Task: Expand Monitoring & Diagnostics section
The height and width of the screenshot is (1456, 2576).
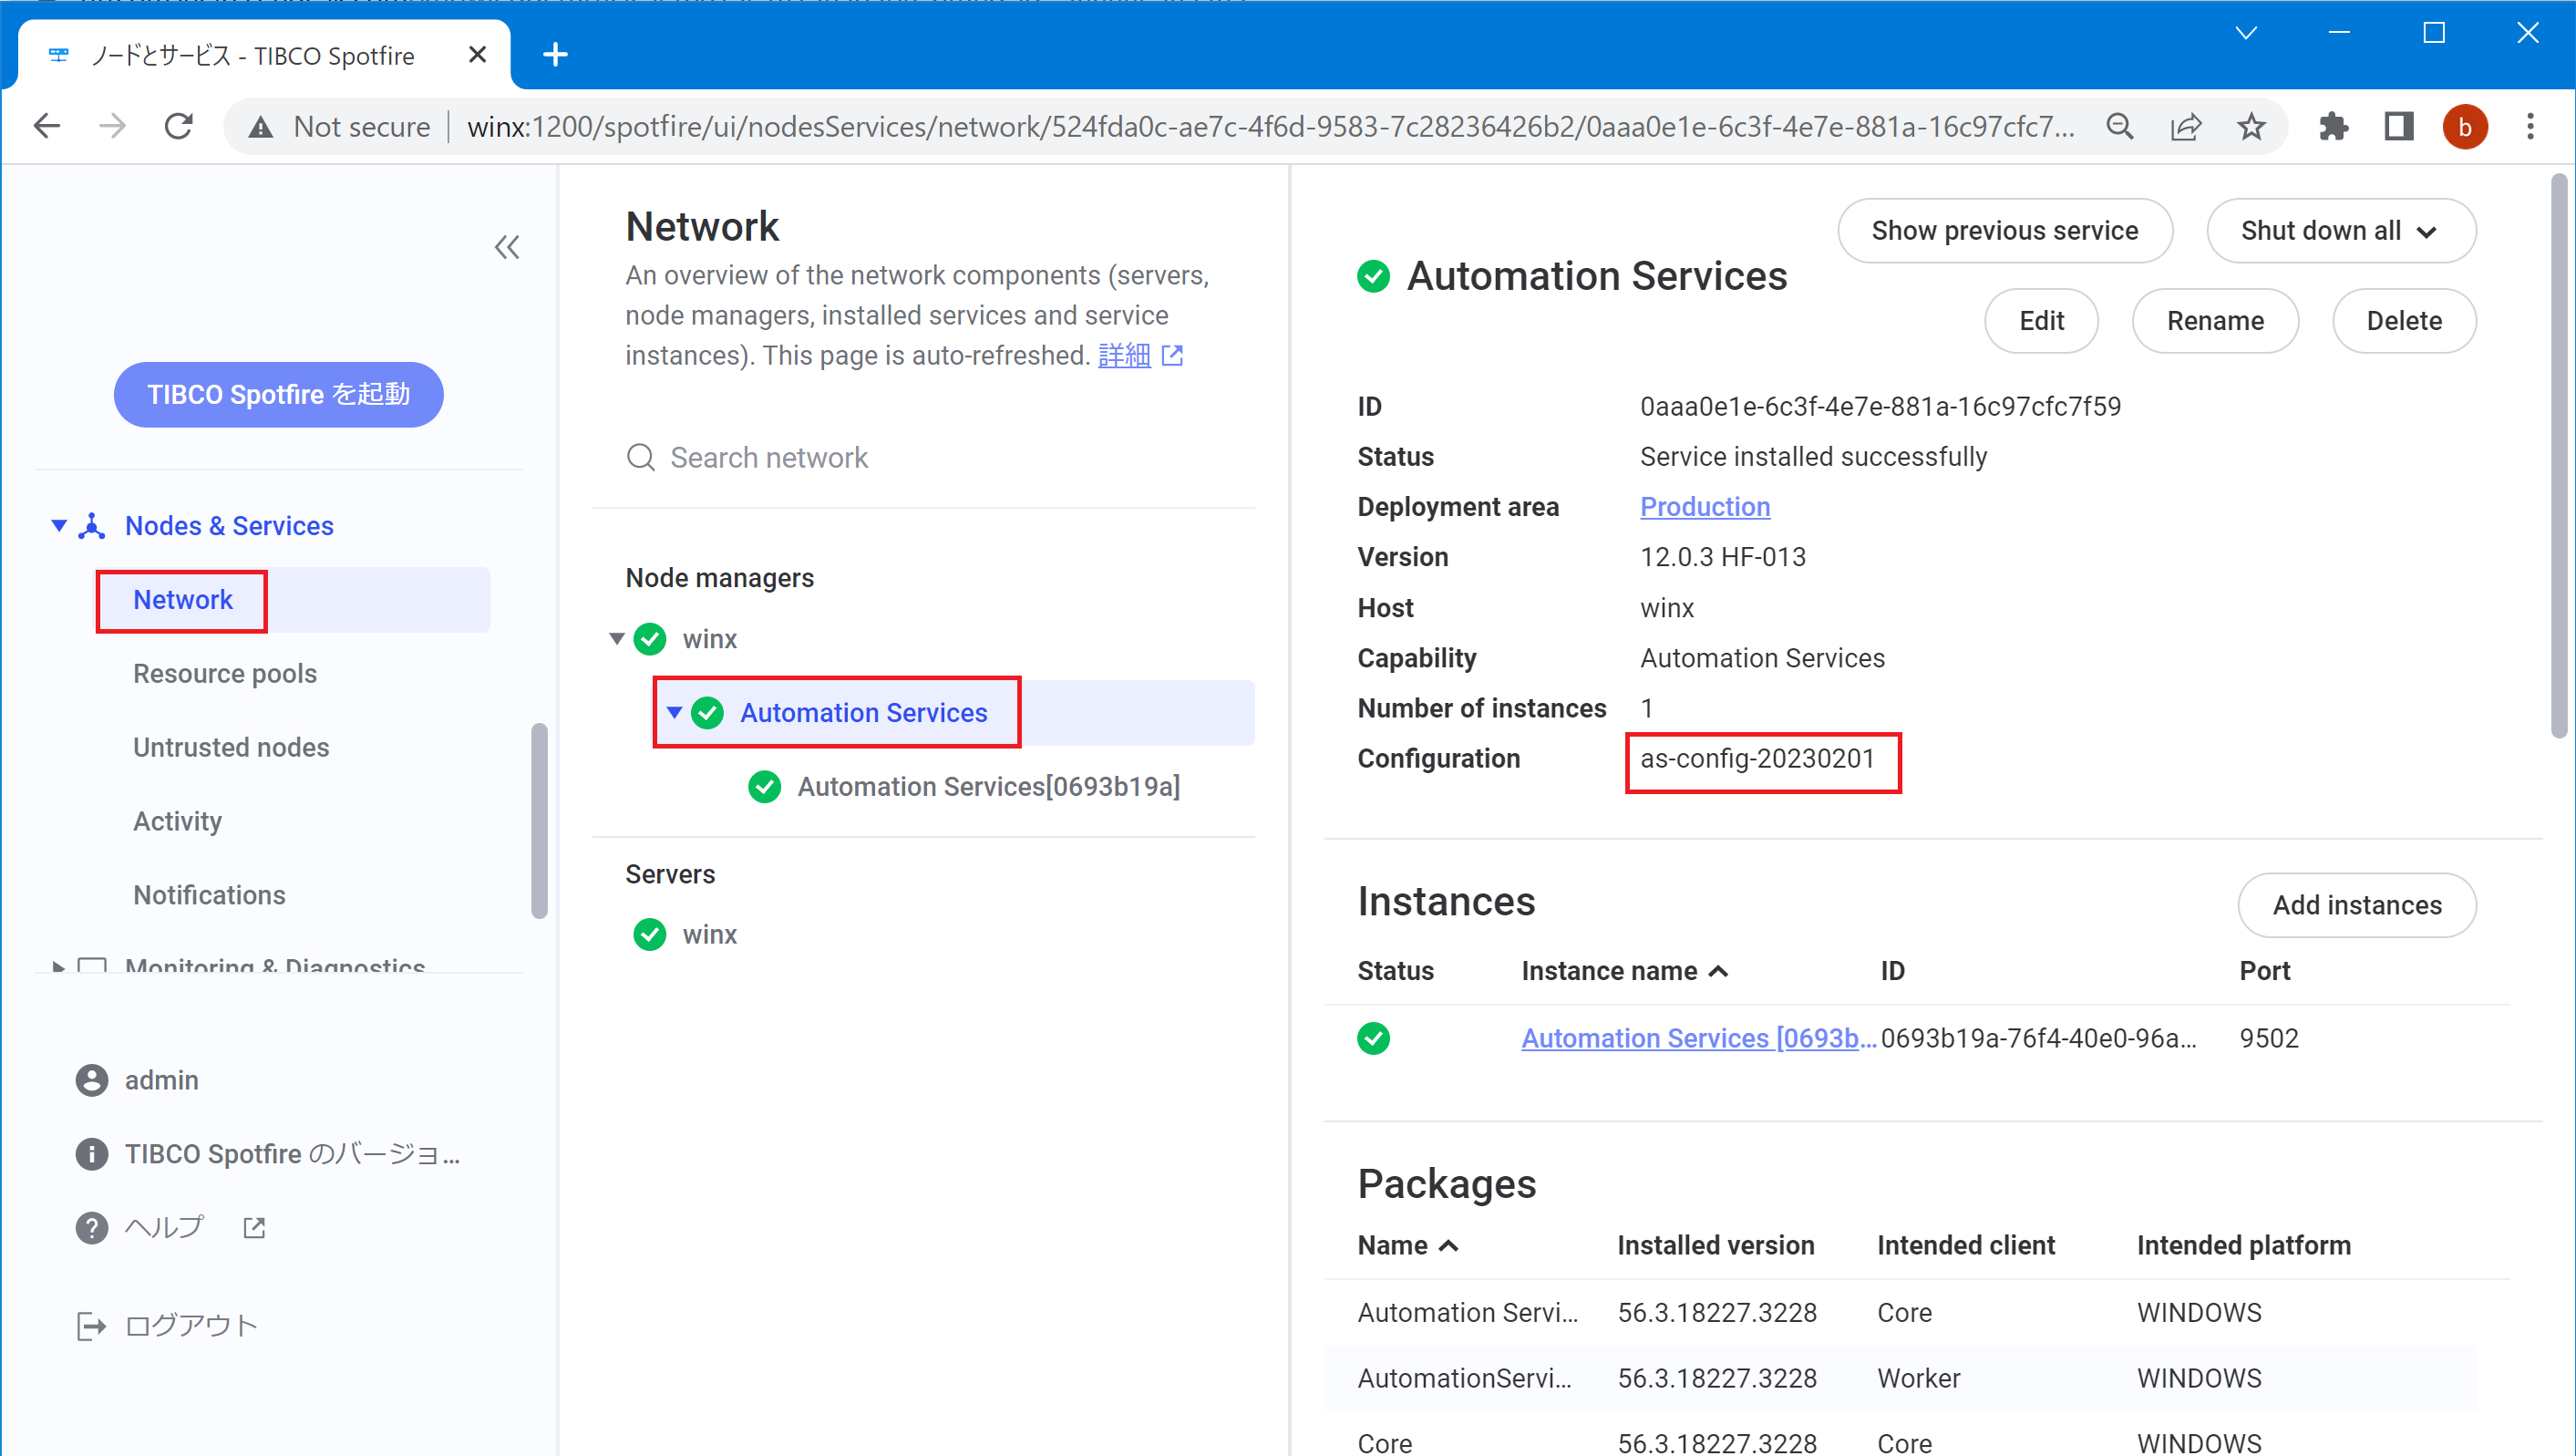Action: (58, 967)
